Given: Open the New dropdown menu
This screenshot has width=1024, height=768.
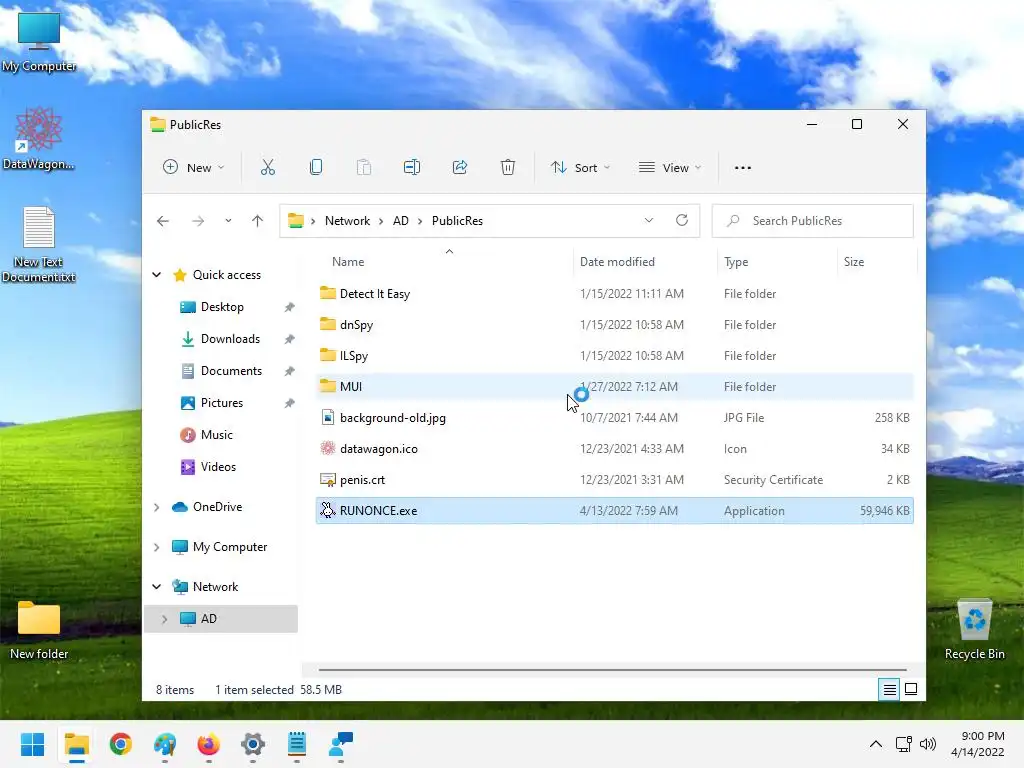Looking at the screenshot, I should pyautogui.click(x=193, y=167).
